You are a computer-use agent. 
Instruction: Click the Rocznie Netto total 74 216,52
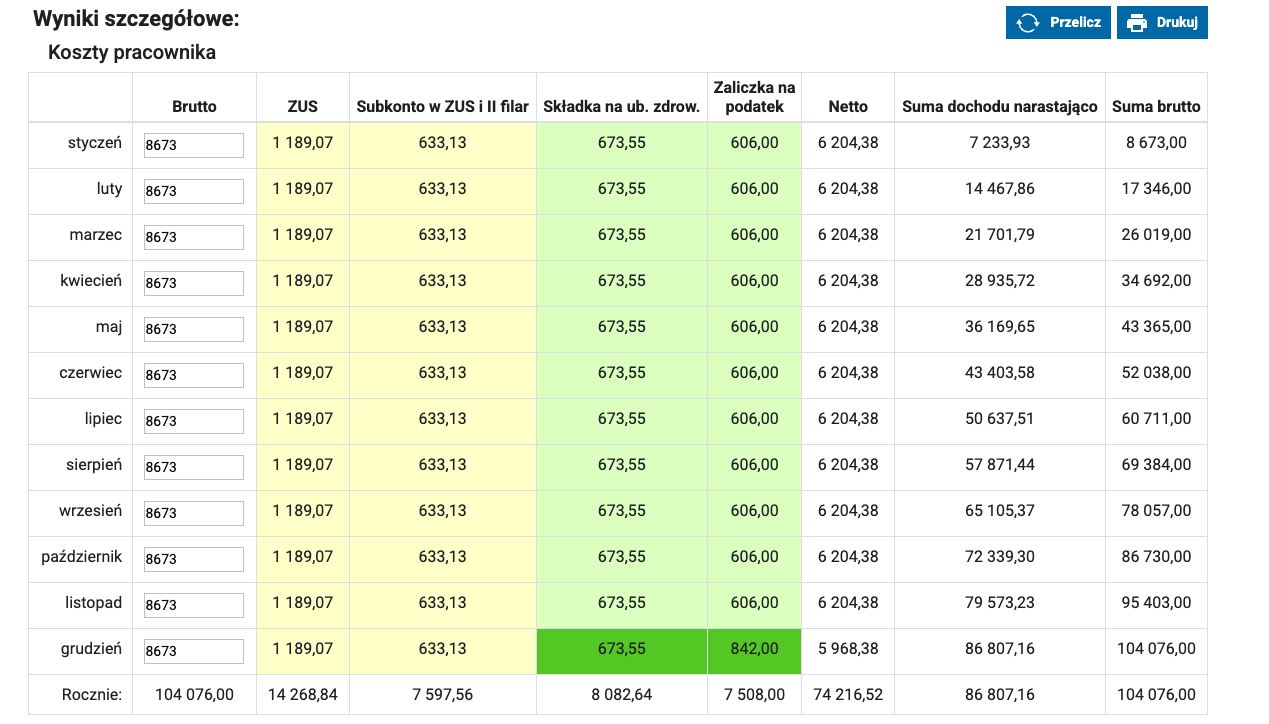point(847,694)
